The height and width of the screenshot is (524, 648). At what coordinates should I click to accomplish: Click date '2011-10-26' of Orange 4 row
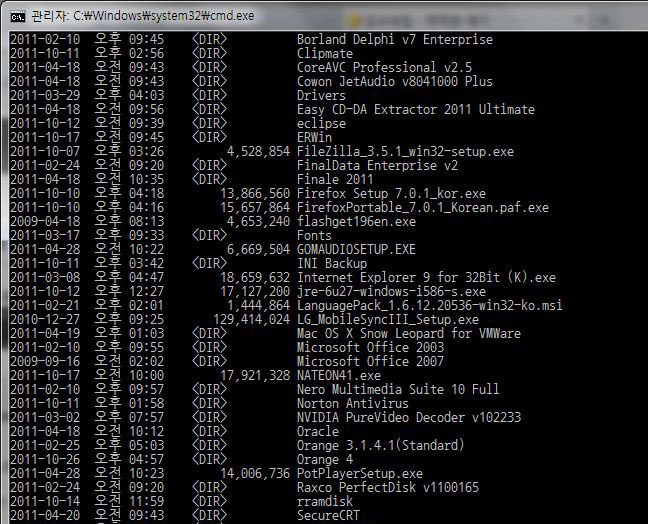pyautogui.click(x=45, y=460)
